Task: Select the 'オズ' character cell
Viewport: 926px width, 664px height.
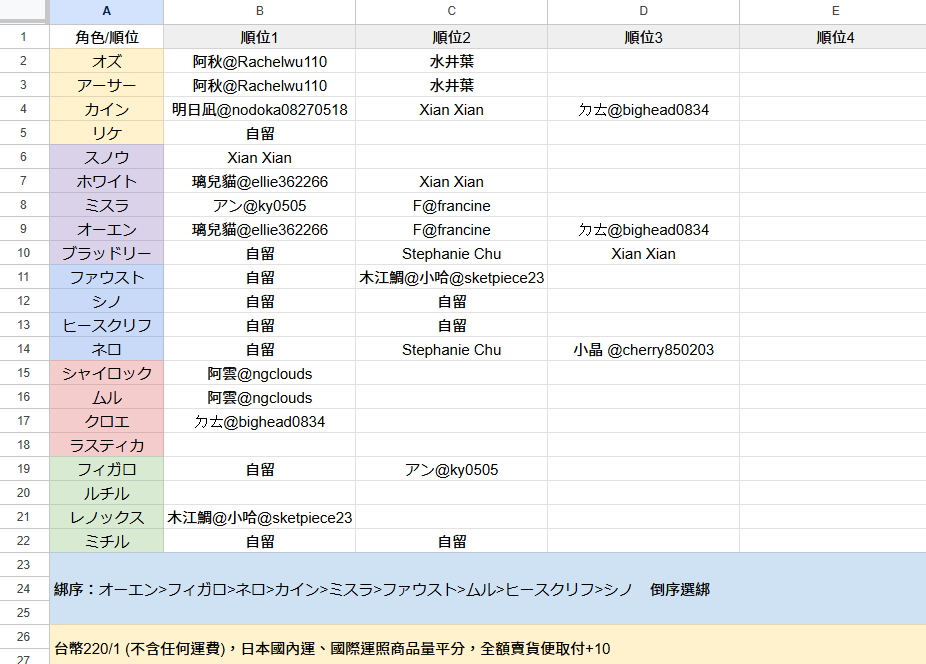Action: 106,61
